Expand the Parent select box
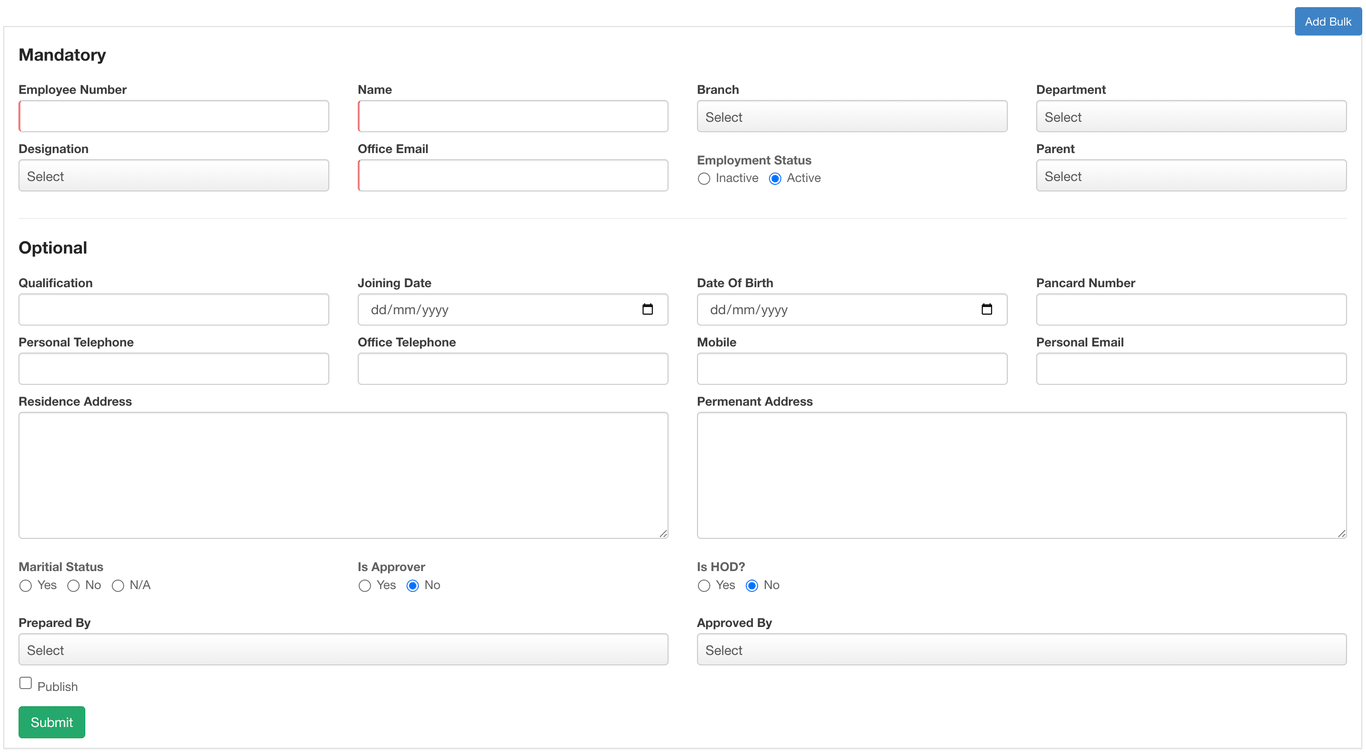 click(1191, 175)
